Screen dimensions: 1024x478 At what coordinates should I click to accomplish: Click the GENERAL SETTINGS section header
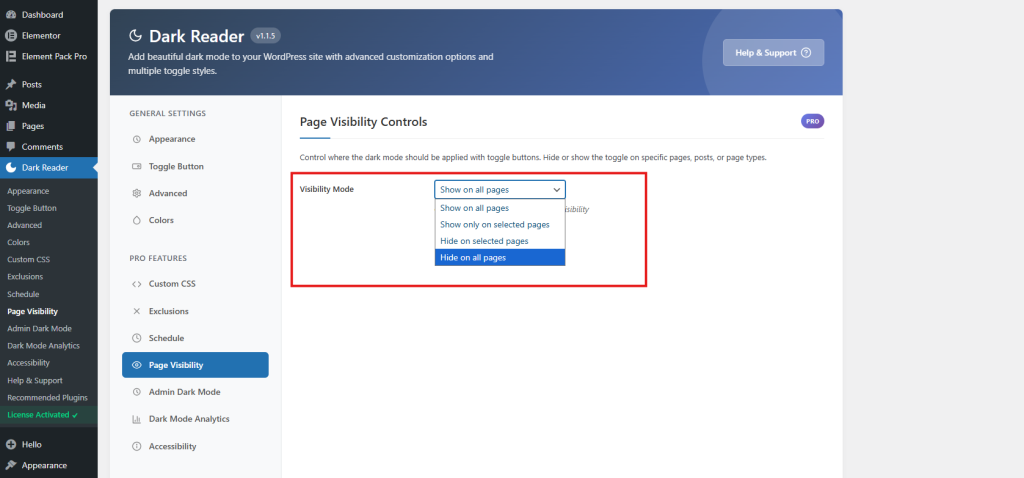click(x=167, y=114)
